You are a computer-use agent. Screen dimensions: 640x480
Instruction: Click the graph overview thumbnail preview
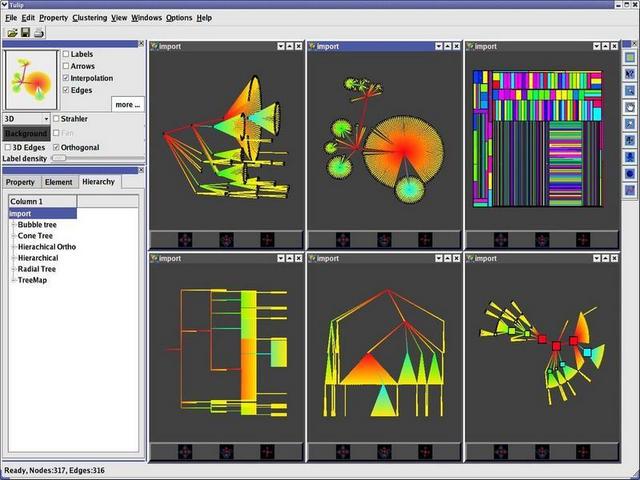pos(30,79)
